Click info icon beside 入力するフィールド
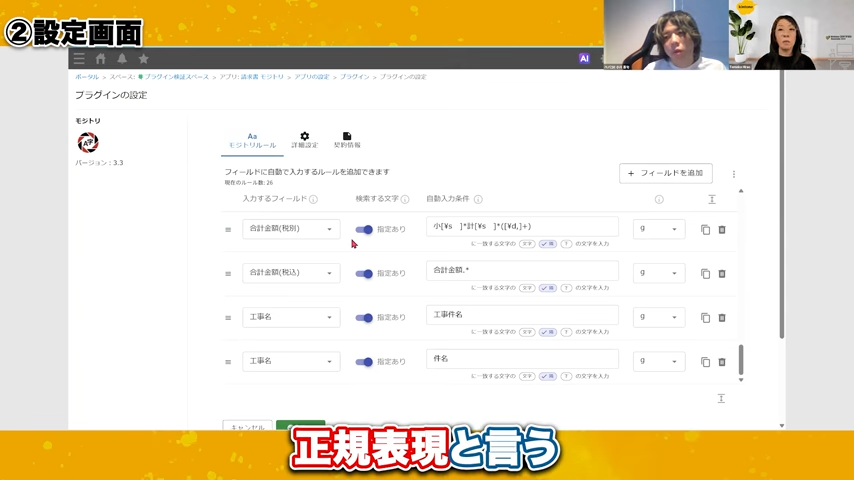Viewport: 854px width, 480px height. pyautogui.click(x=313, y=199)
